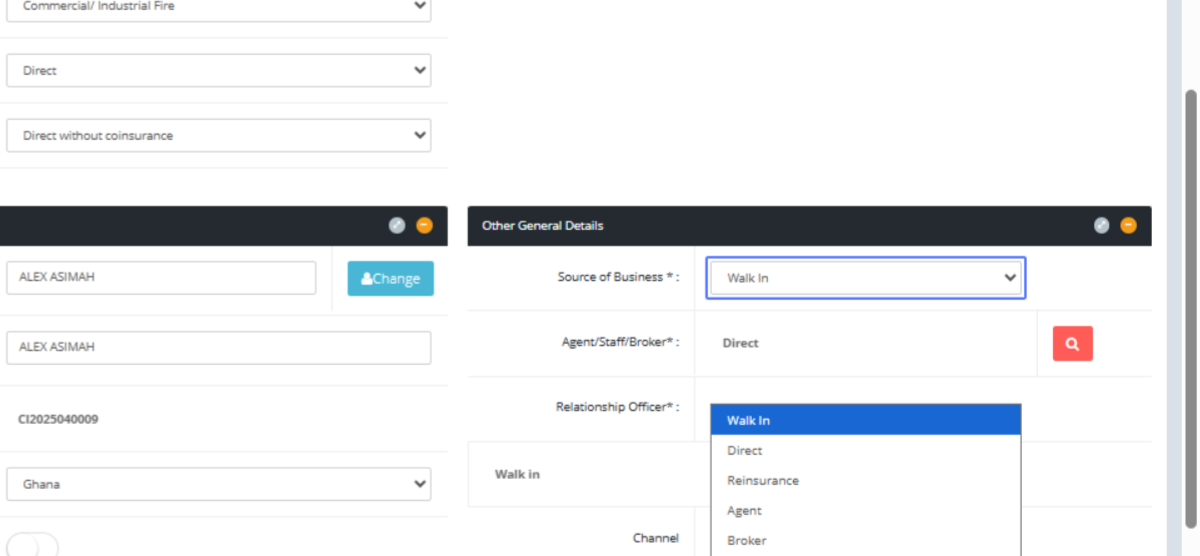Open the Ghana country dropdown
This screenshot has height=556, width=1200.
click(218, 484)
